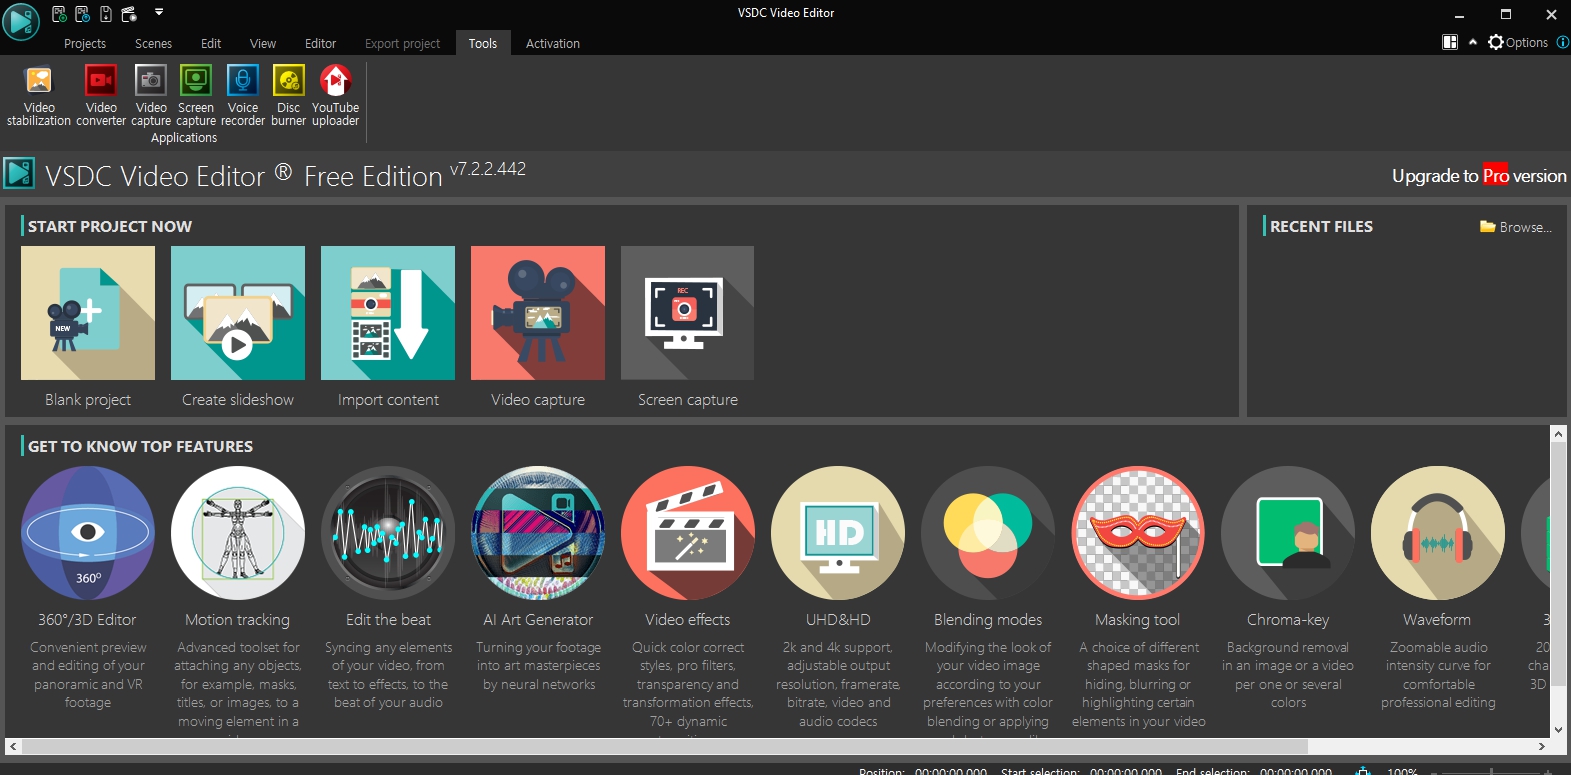
Task: Start a Blank project
Action: [88, 313]
